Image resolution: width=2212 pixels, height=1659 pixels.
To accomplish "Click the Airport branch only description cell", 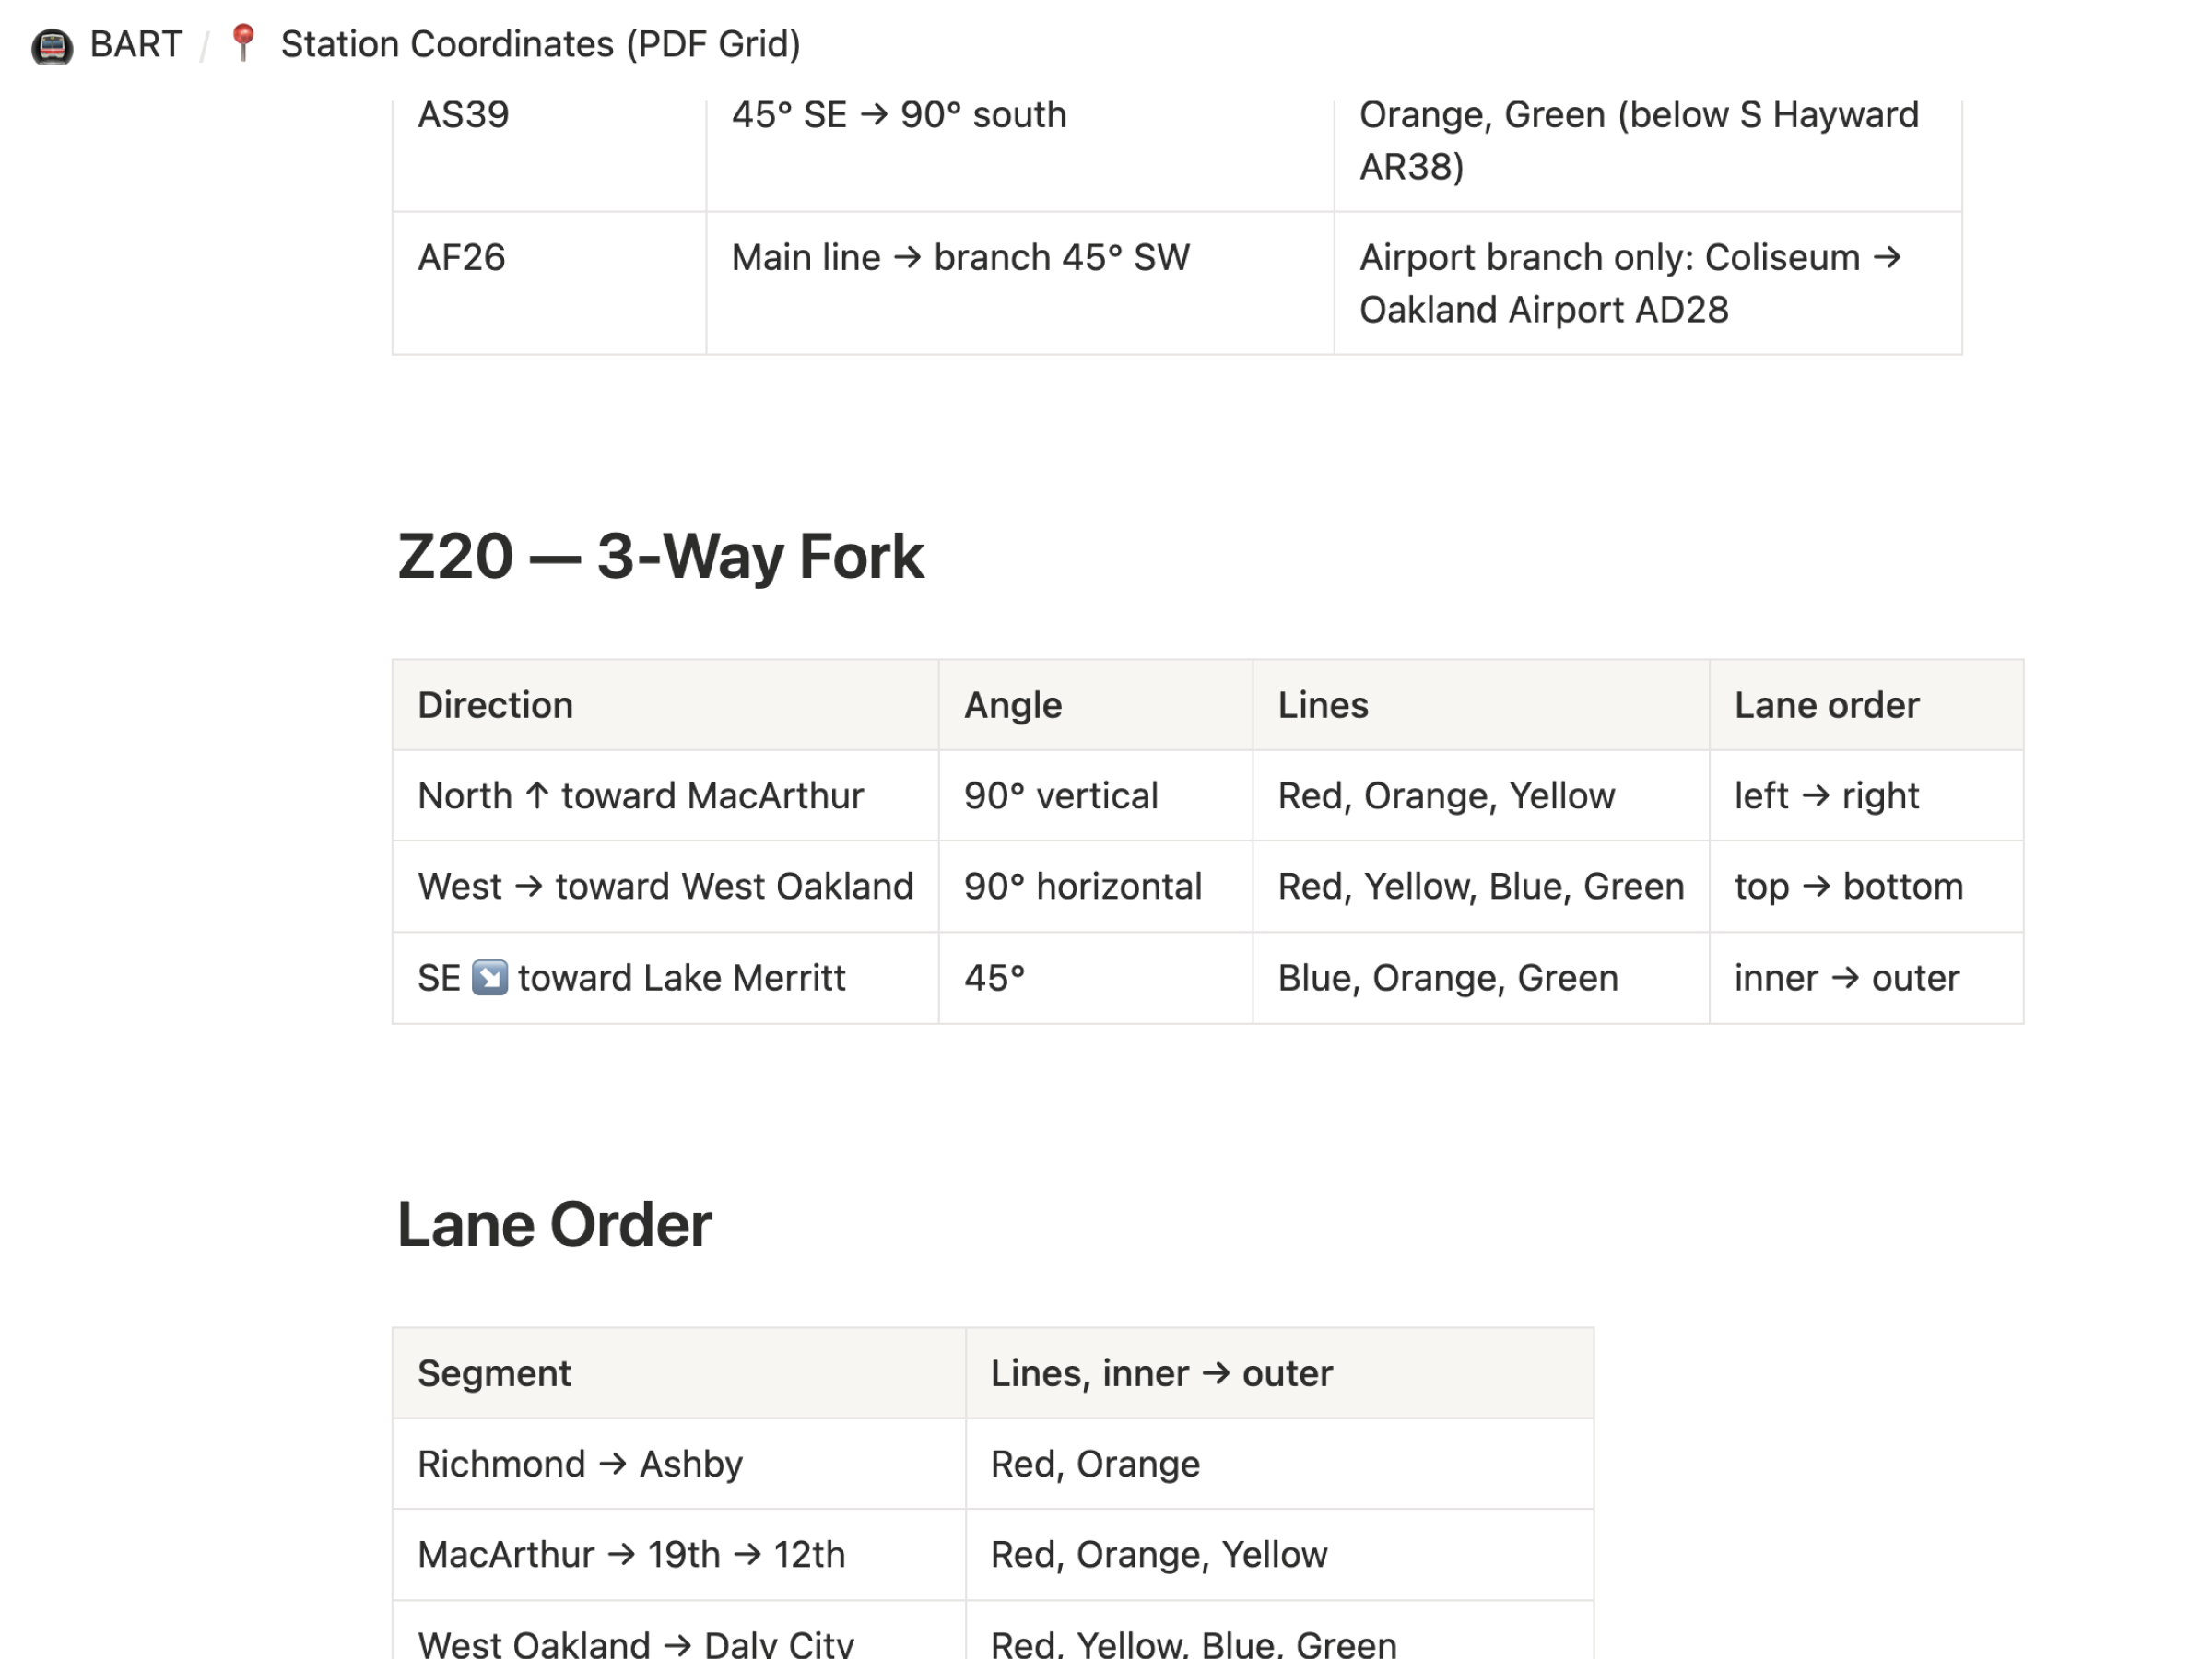I will (x=1648, y=283).
